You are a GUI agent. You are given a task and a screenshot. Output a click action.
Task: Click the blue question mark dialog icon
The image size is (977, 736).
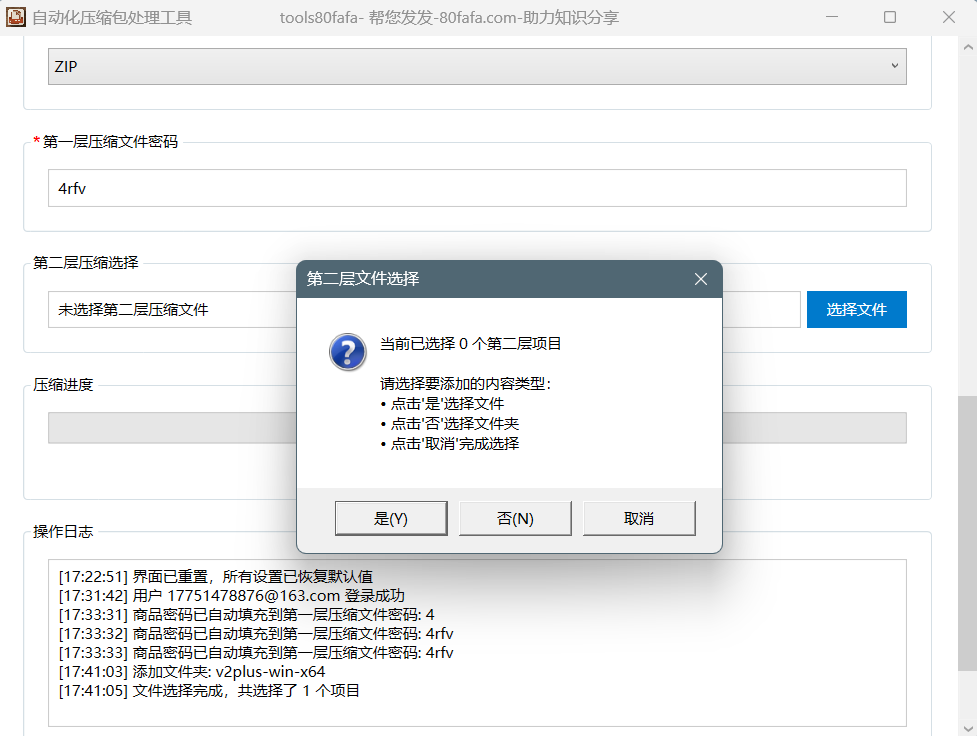[347, 353]
